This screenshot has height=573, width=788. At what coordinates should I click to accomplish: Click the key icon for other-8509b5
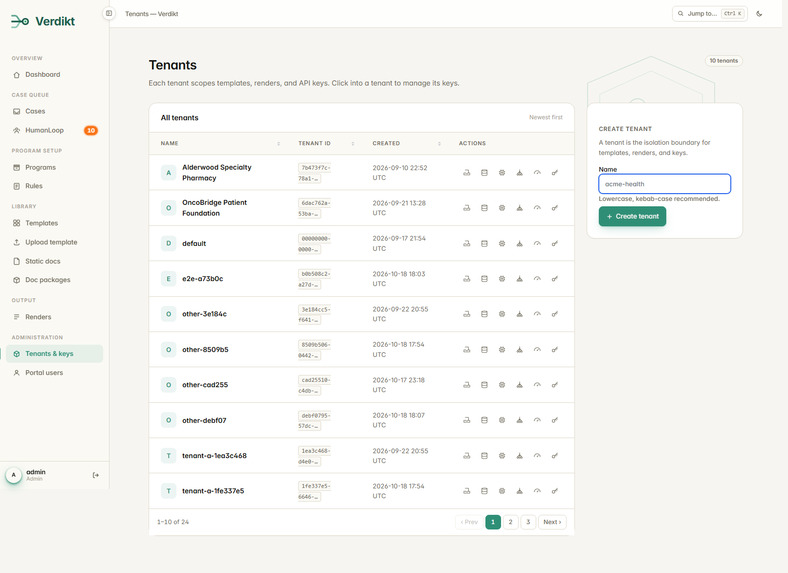554,350
